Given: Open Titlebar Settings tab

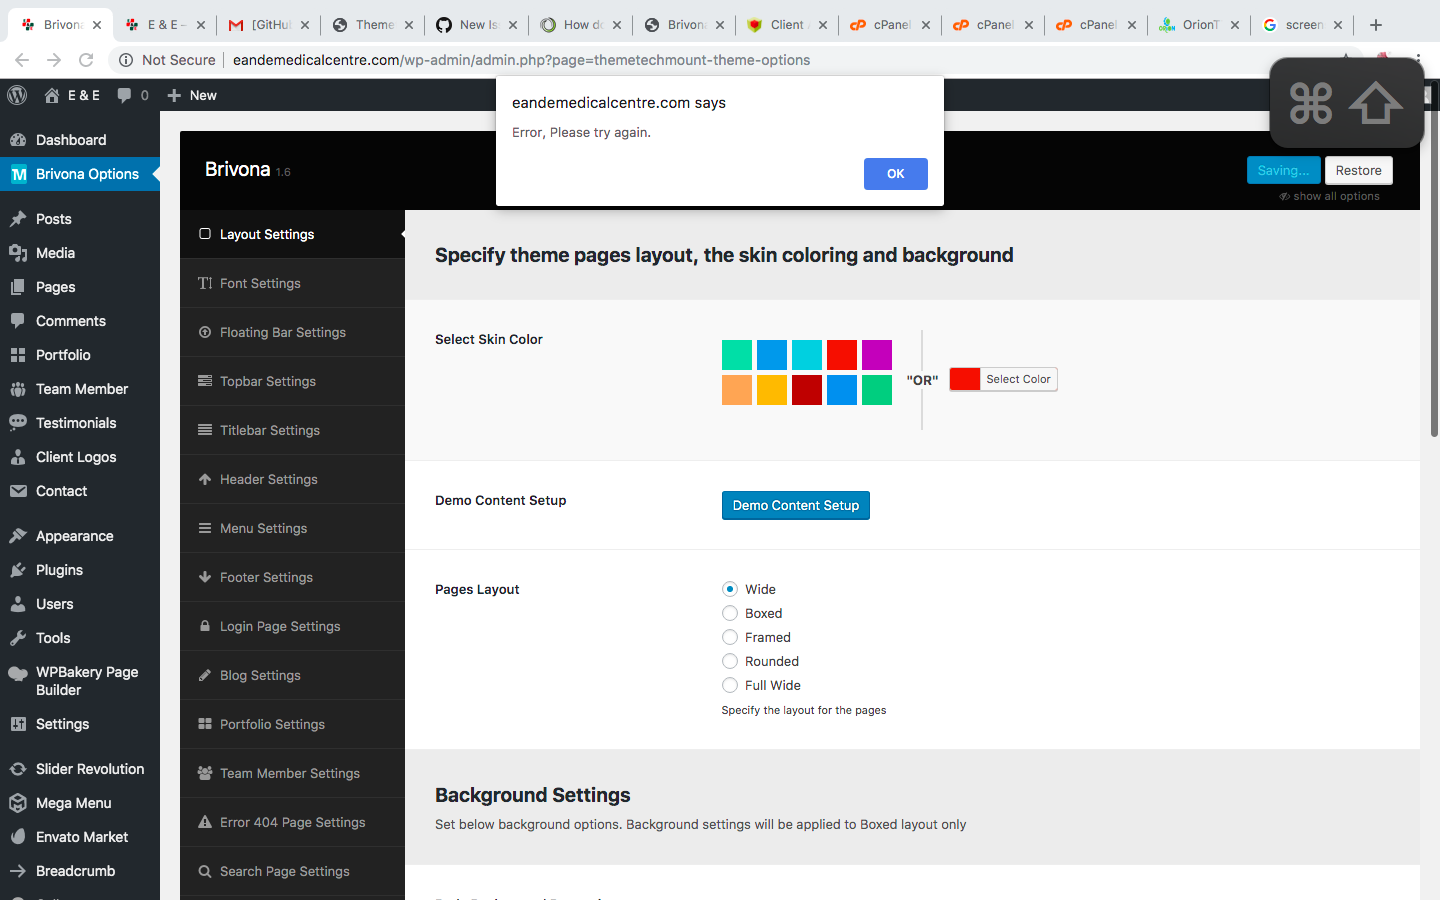Looking at the screenshot, I should pos(292,430).
